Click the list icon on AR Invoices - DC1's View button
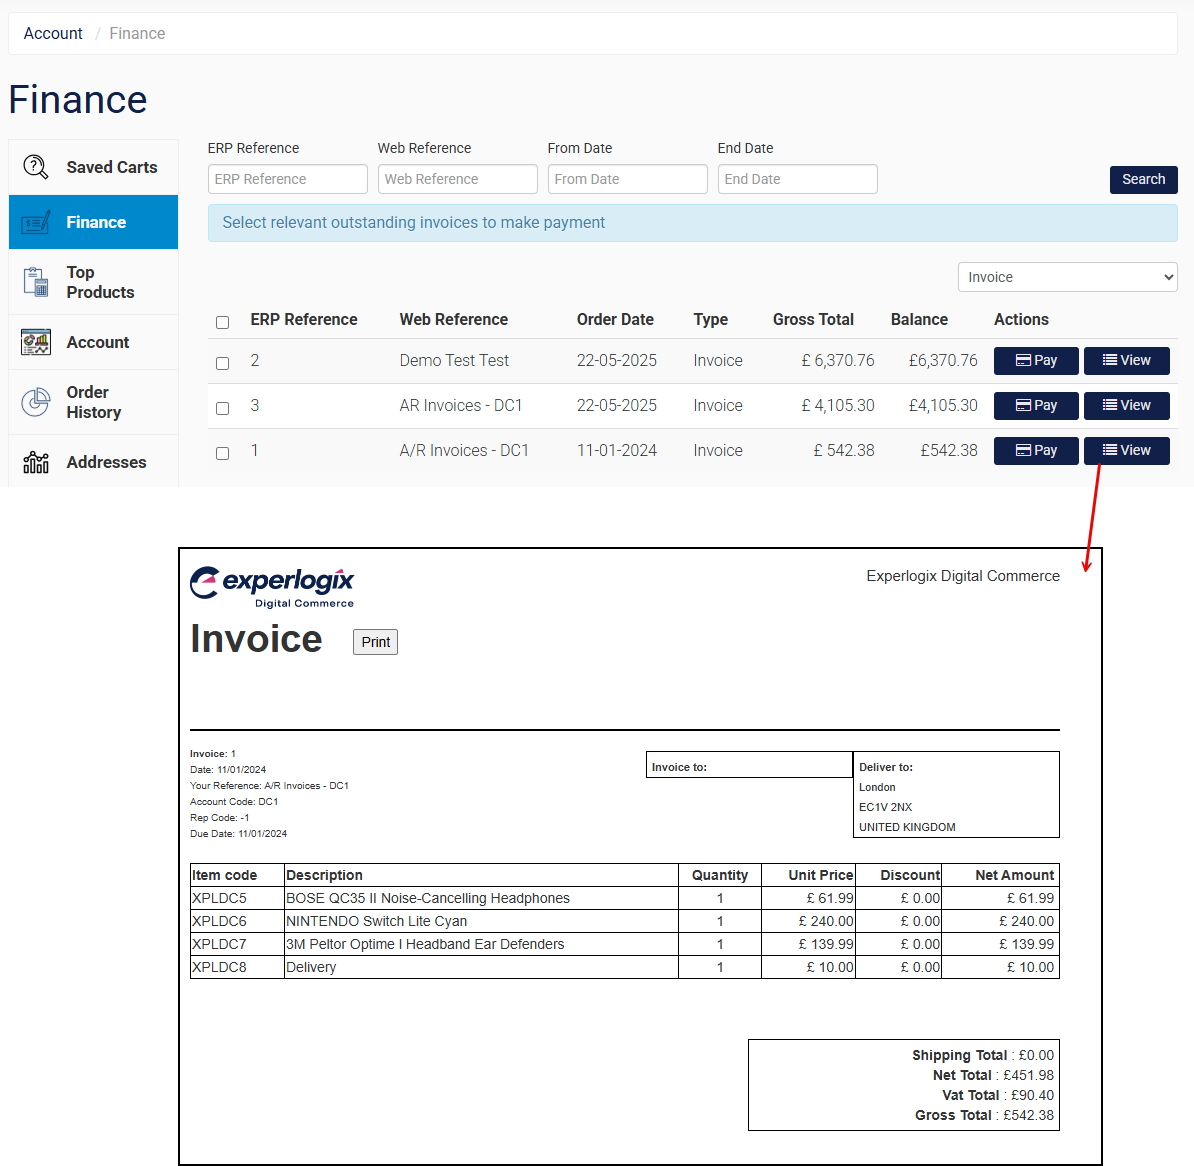The width and height of the screenshot is (1194, 1166). (1108, 405)
